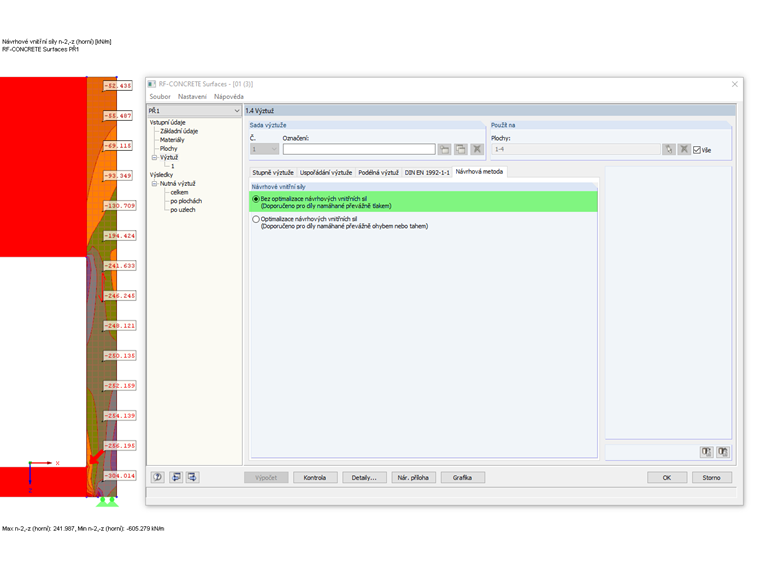The image size is (760, 570).
Task: Click the help question mark icon
Action: tap(158, 477)
